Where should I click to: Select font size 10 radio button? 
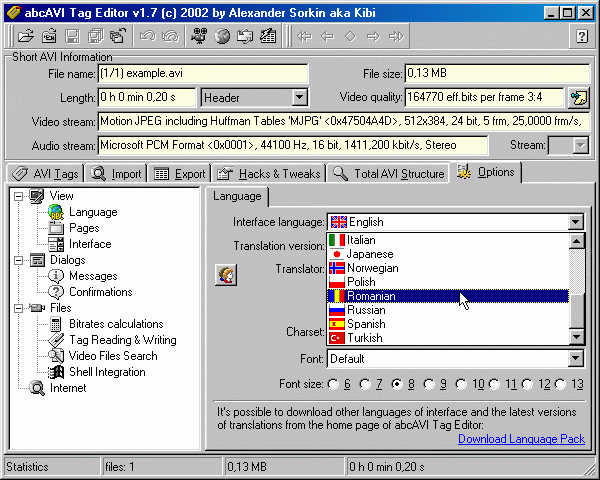(461, 384)
